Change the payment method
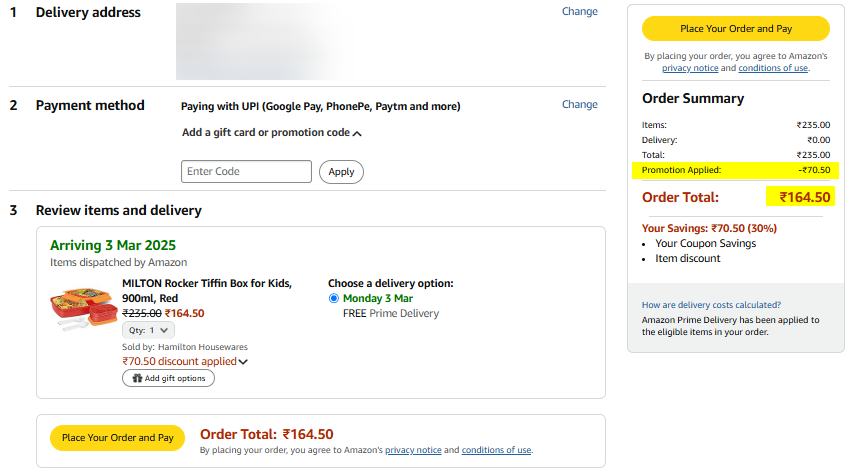 pos(579,105)
